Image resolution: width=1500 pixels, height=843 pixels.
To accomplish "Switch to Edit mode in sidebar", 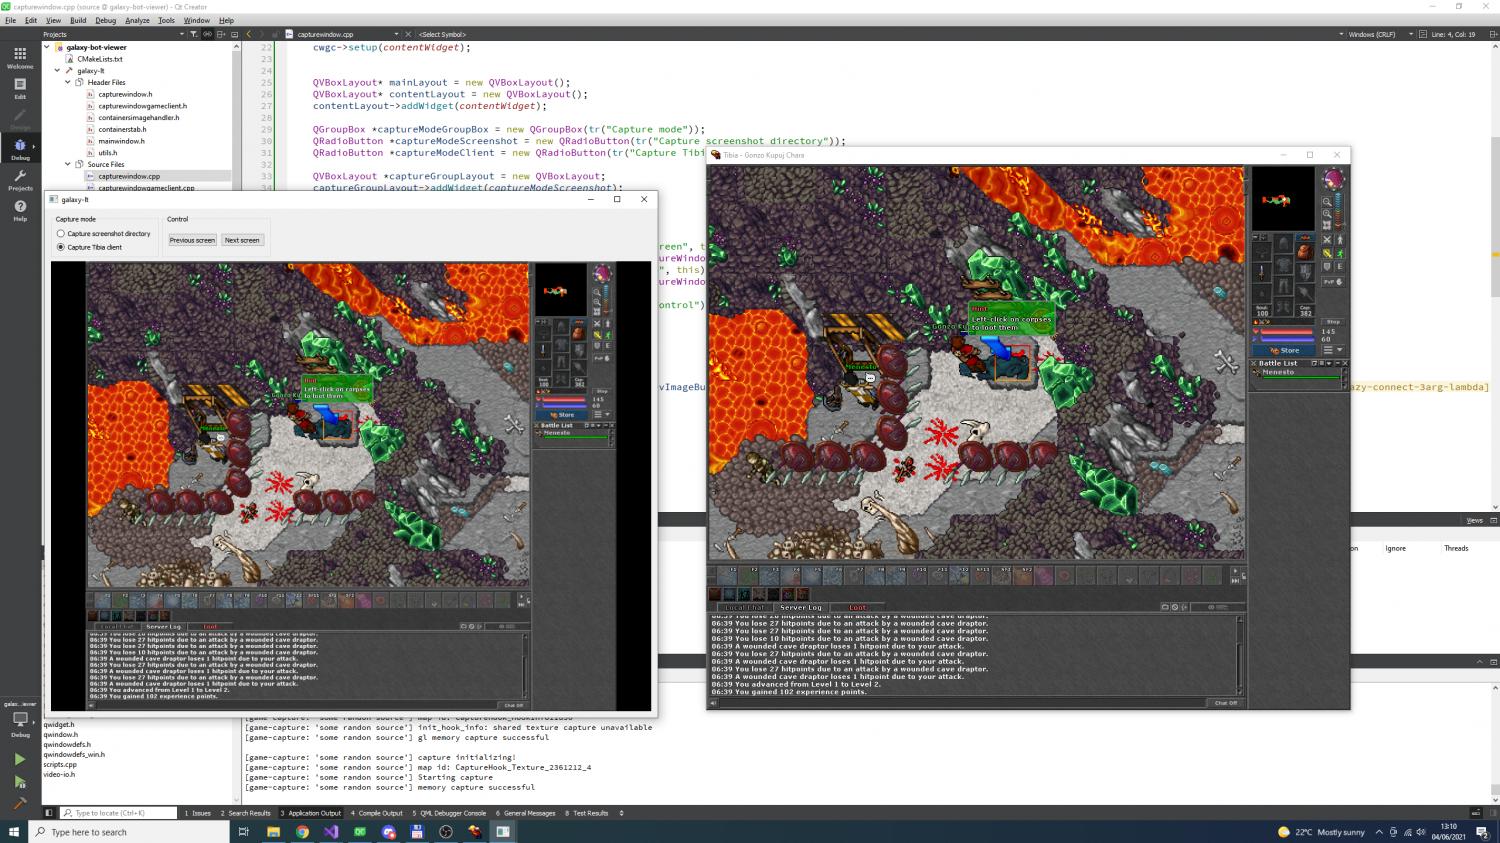I will [x=19, y=88].
